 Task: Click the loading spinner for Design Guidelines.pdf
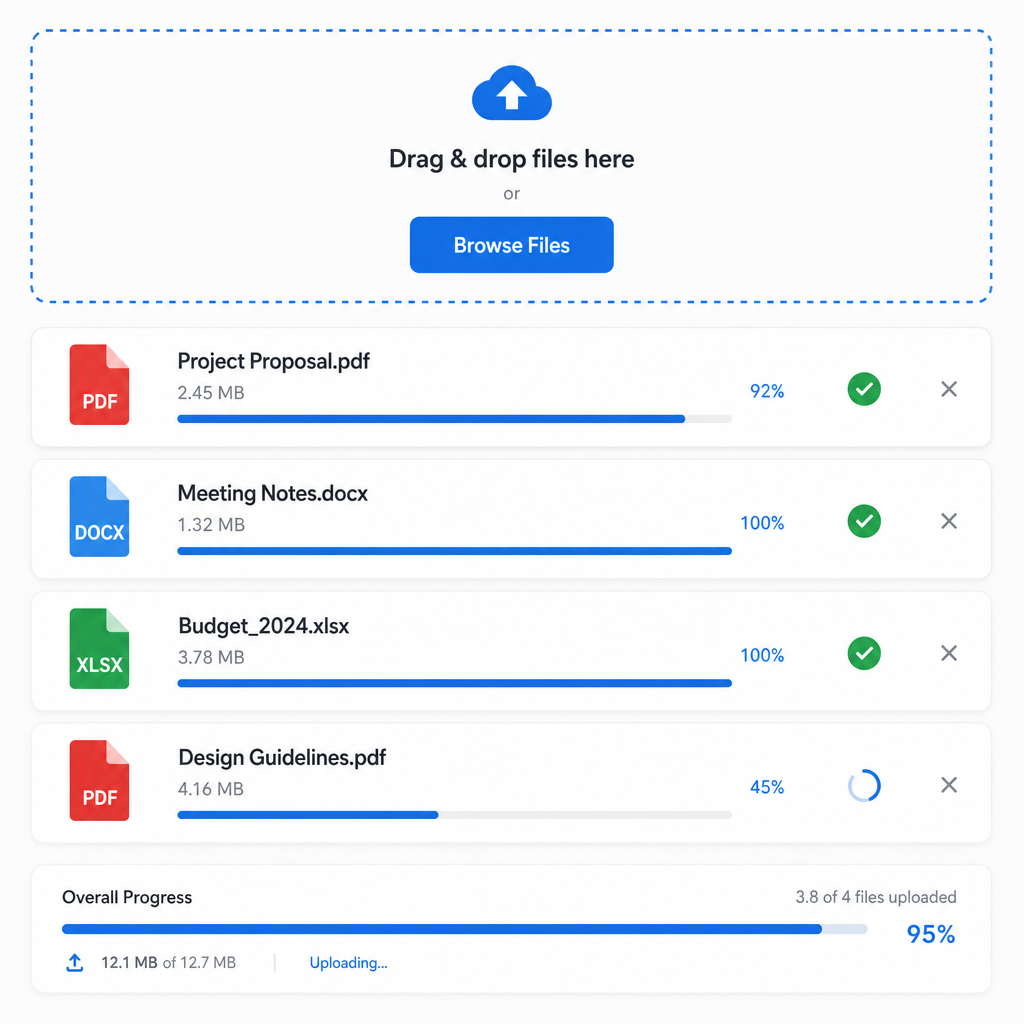click(864, 786)
